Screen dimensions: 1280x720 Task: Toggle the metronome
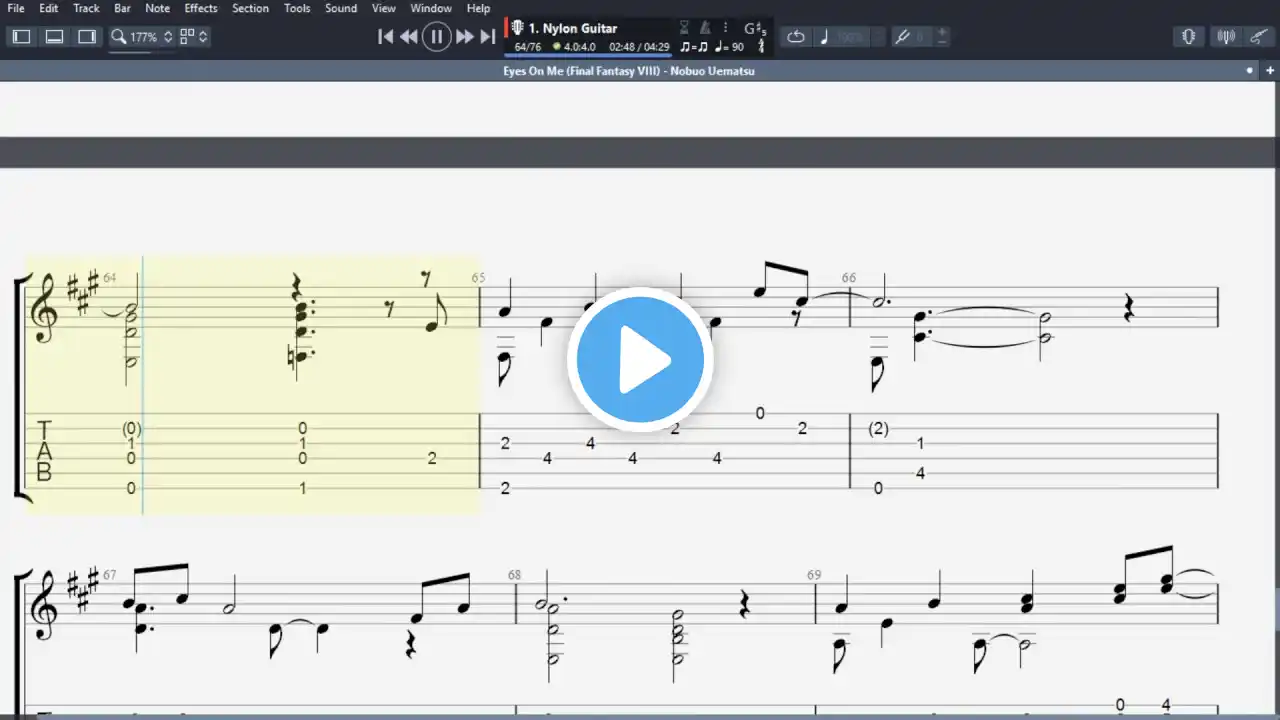(x=705, y=28)
